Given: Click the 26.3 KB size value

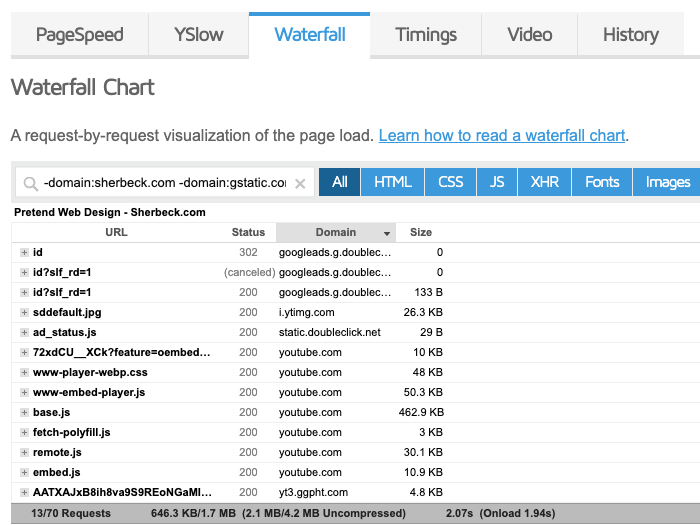Looking at the screenshot, I should coord(423,312).
